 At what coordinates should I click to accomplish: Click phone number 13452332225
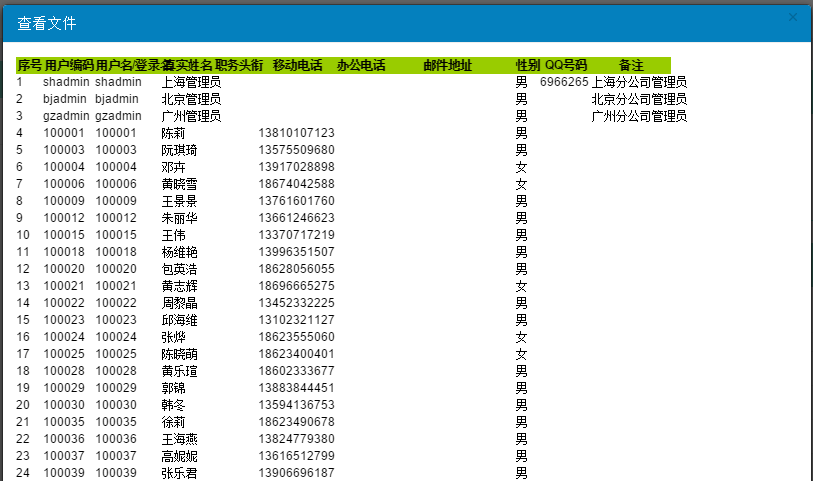click(297, 303)
